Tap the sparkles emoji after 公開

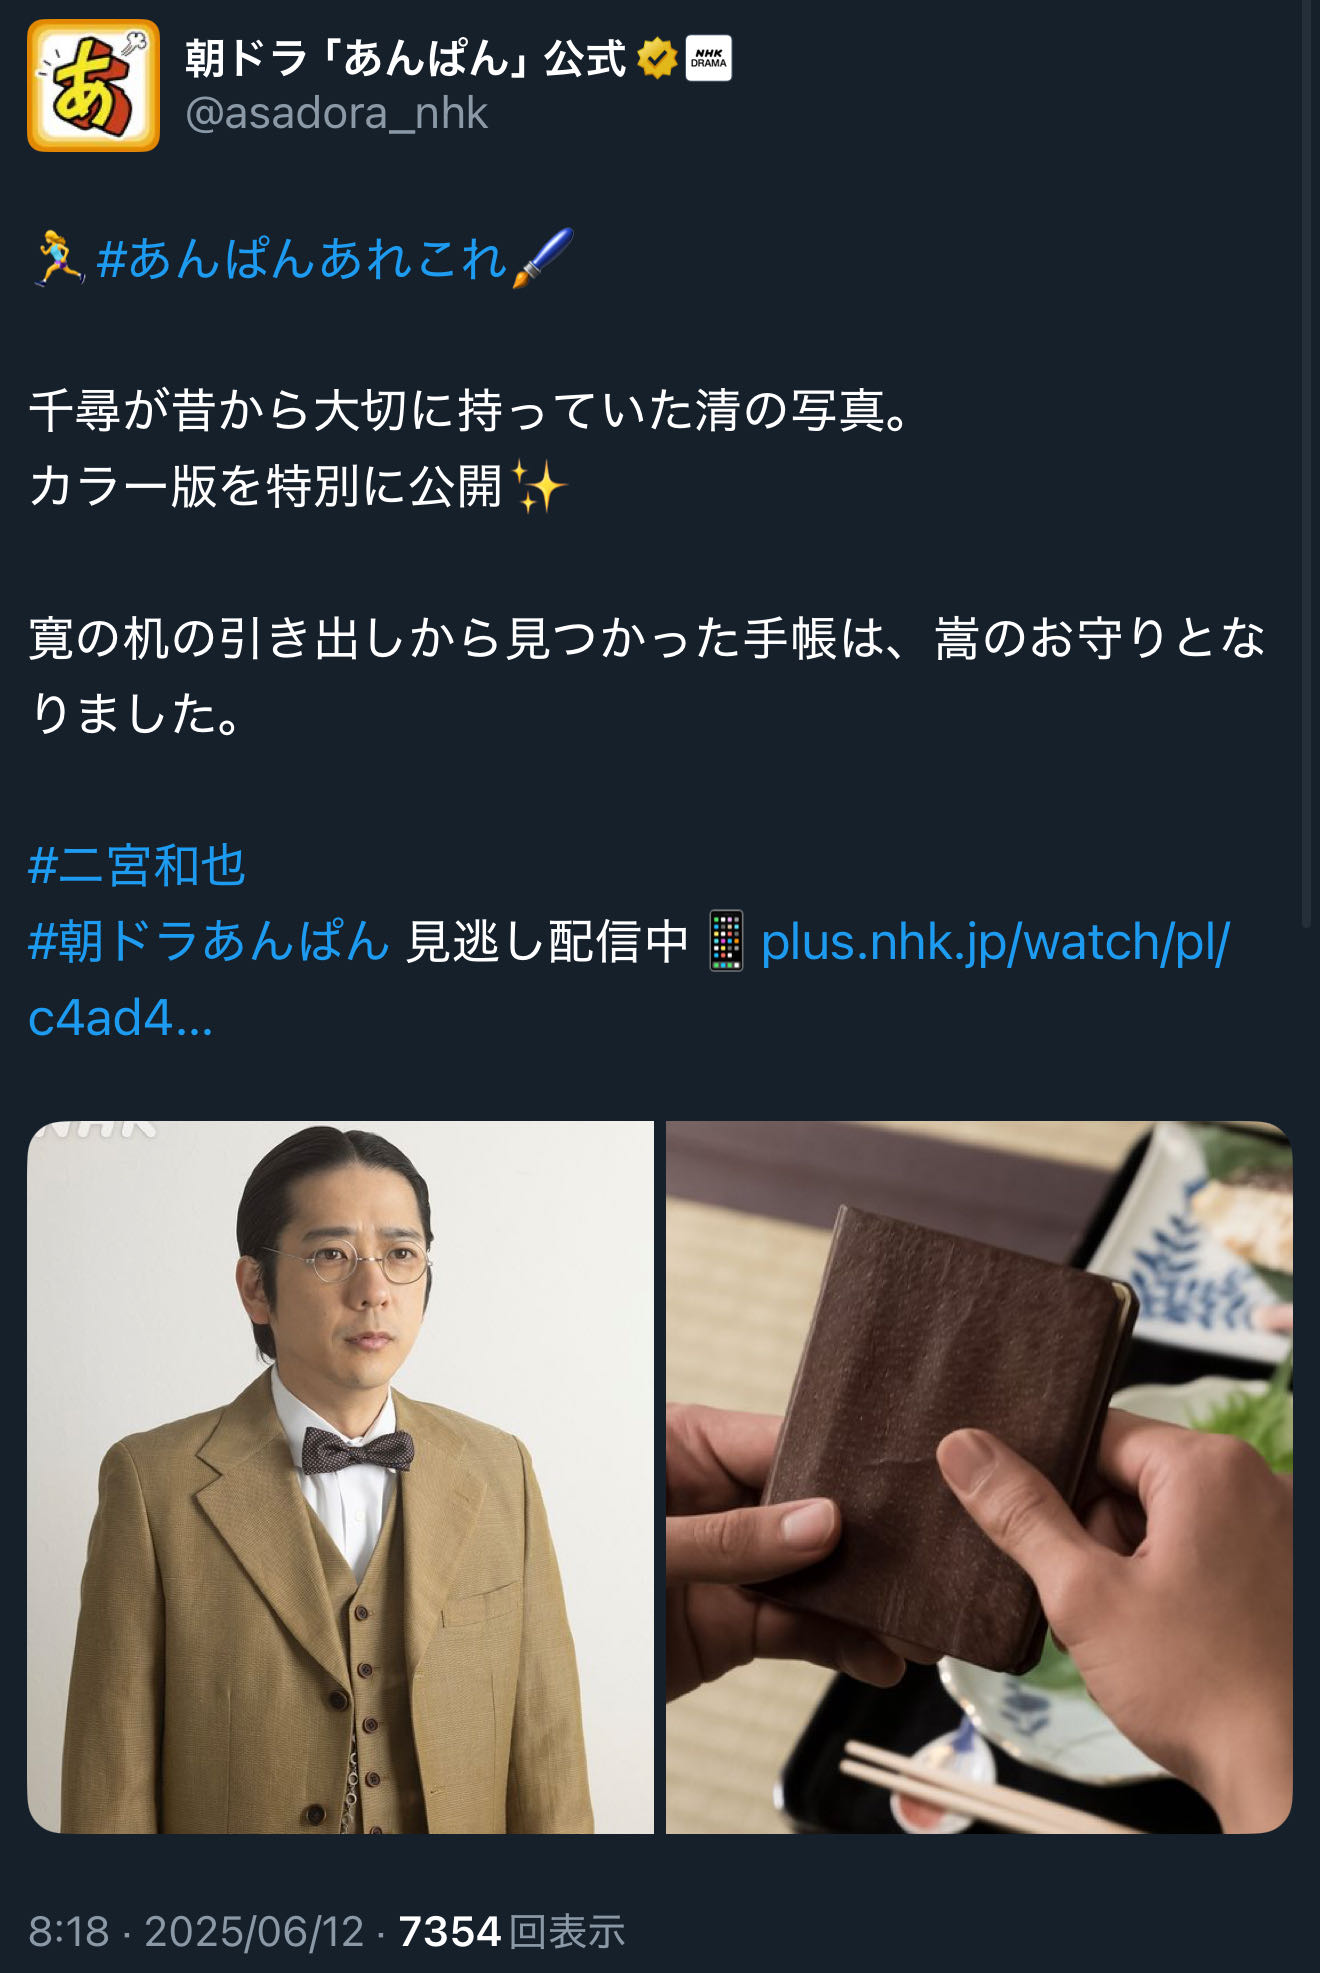pyautogui.click(x=540, y=487)
